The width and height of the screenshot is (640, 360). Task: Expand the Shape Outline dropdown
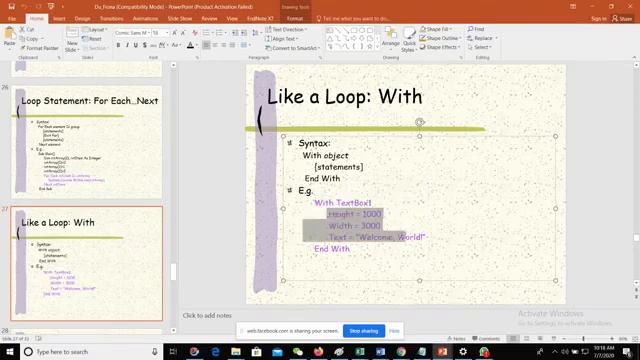pos(440,38)
